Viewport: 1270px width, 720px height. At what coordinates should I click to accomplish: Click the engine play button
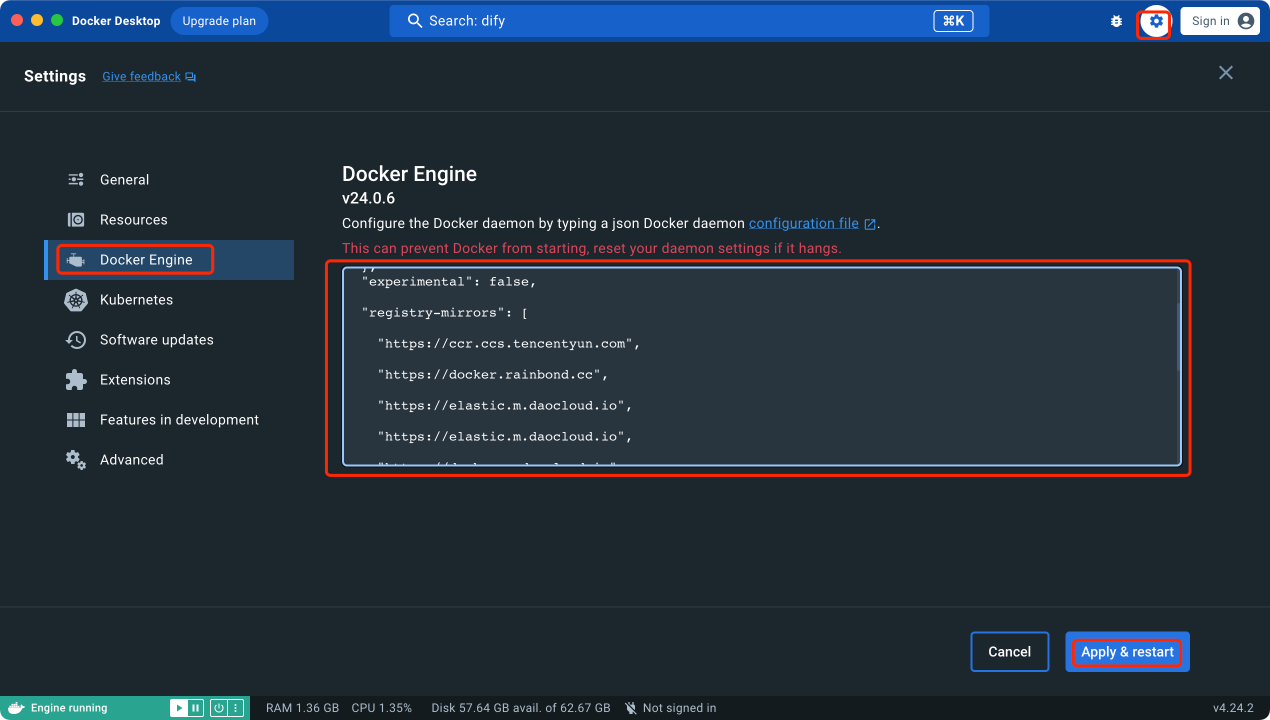pyautogui.click(x=178, y=708)
